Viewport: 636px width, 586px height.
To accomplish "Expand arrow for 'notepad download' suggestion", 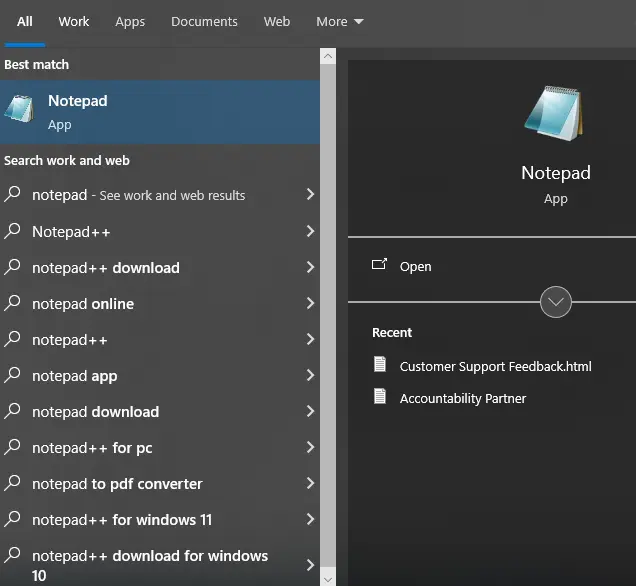I will pyautogui.click(x=310, y=411).
